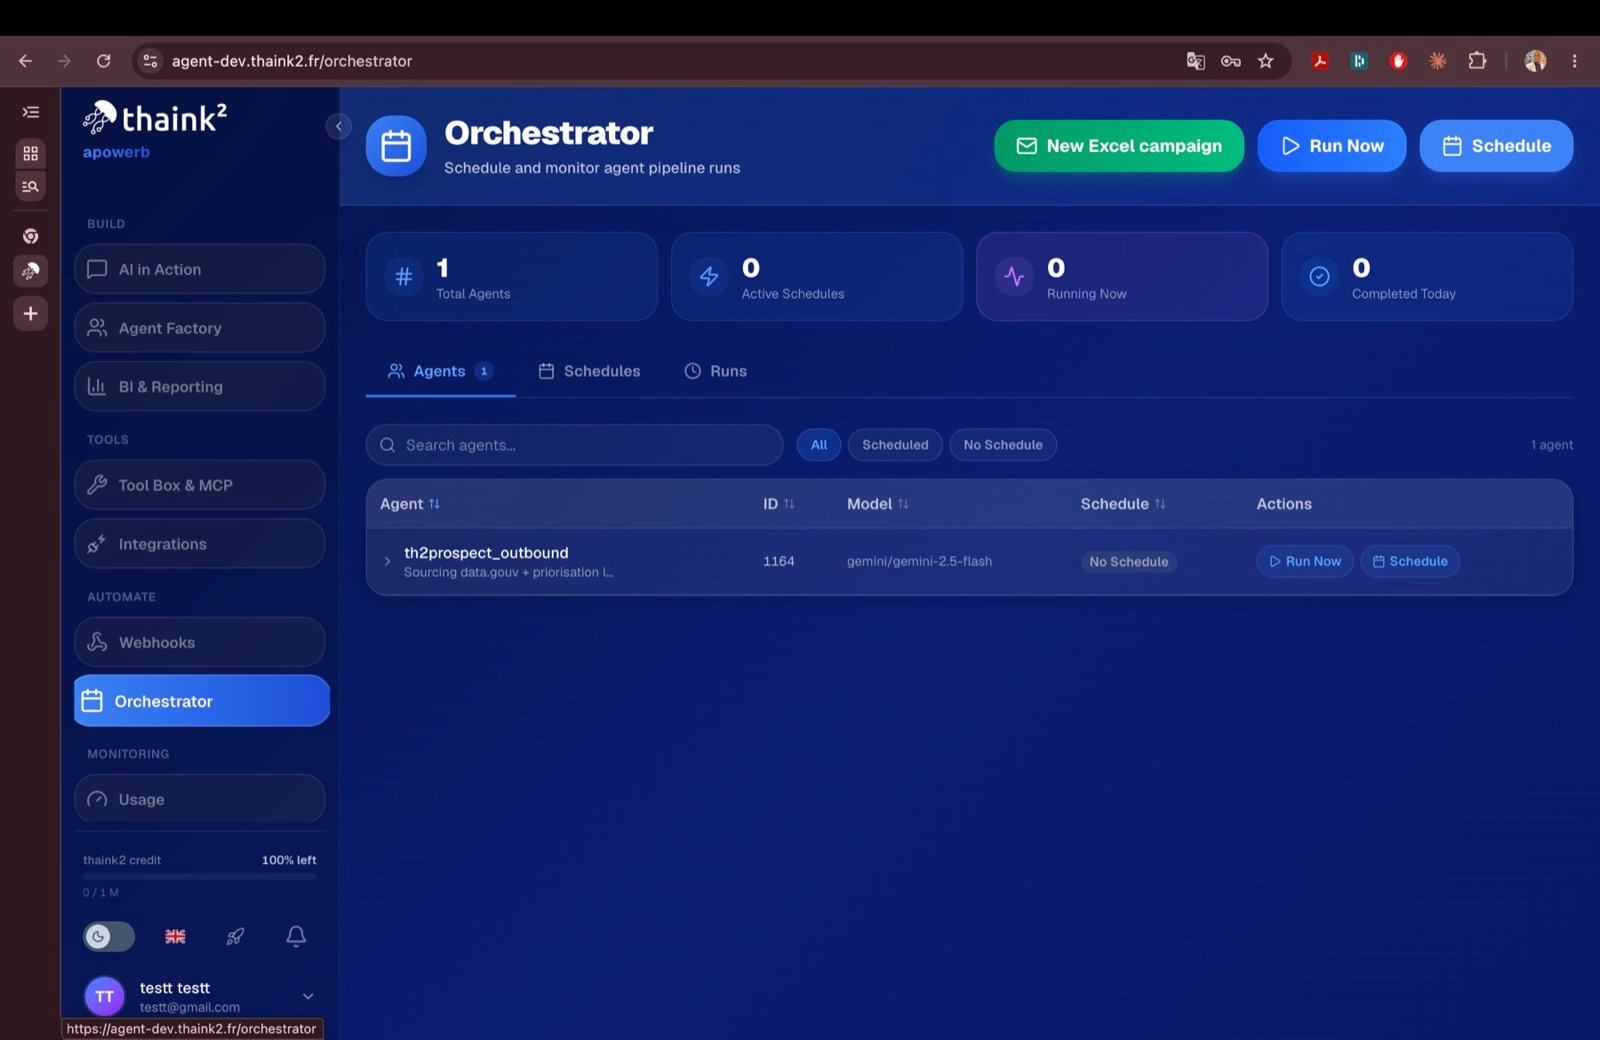Screen dimensions: 1600x1040
Task: Click the rocket icon in sidebar footer
Action: [x=235, y=936]
